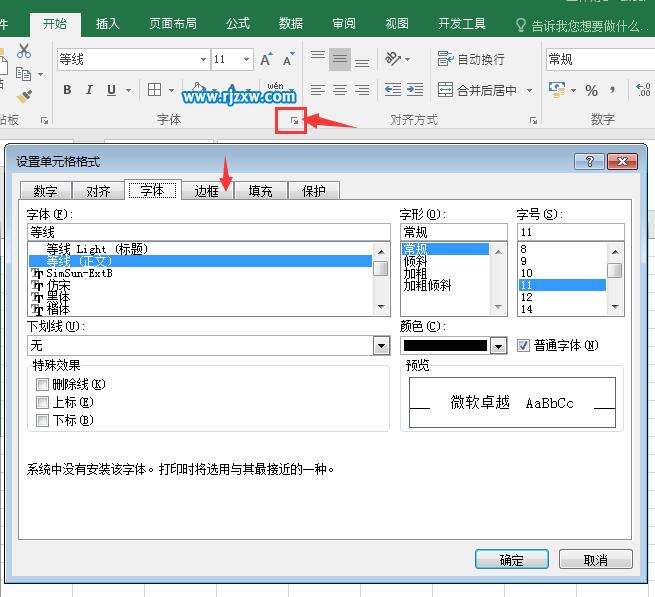Toggle Bold formatting in ribbon

point(67,90)
